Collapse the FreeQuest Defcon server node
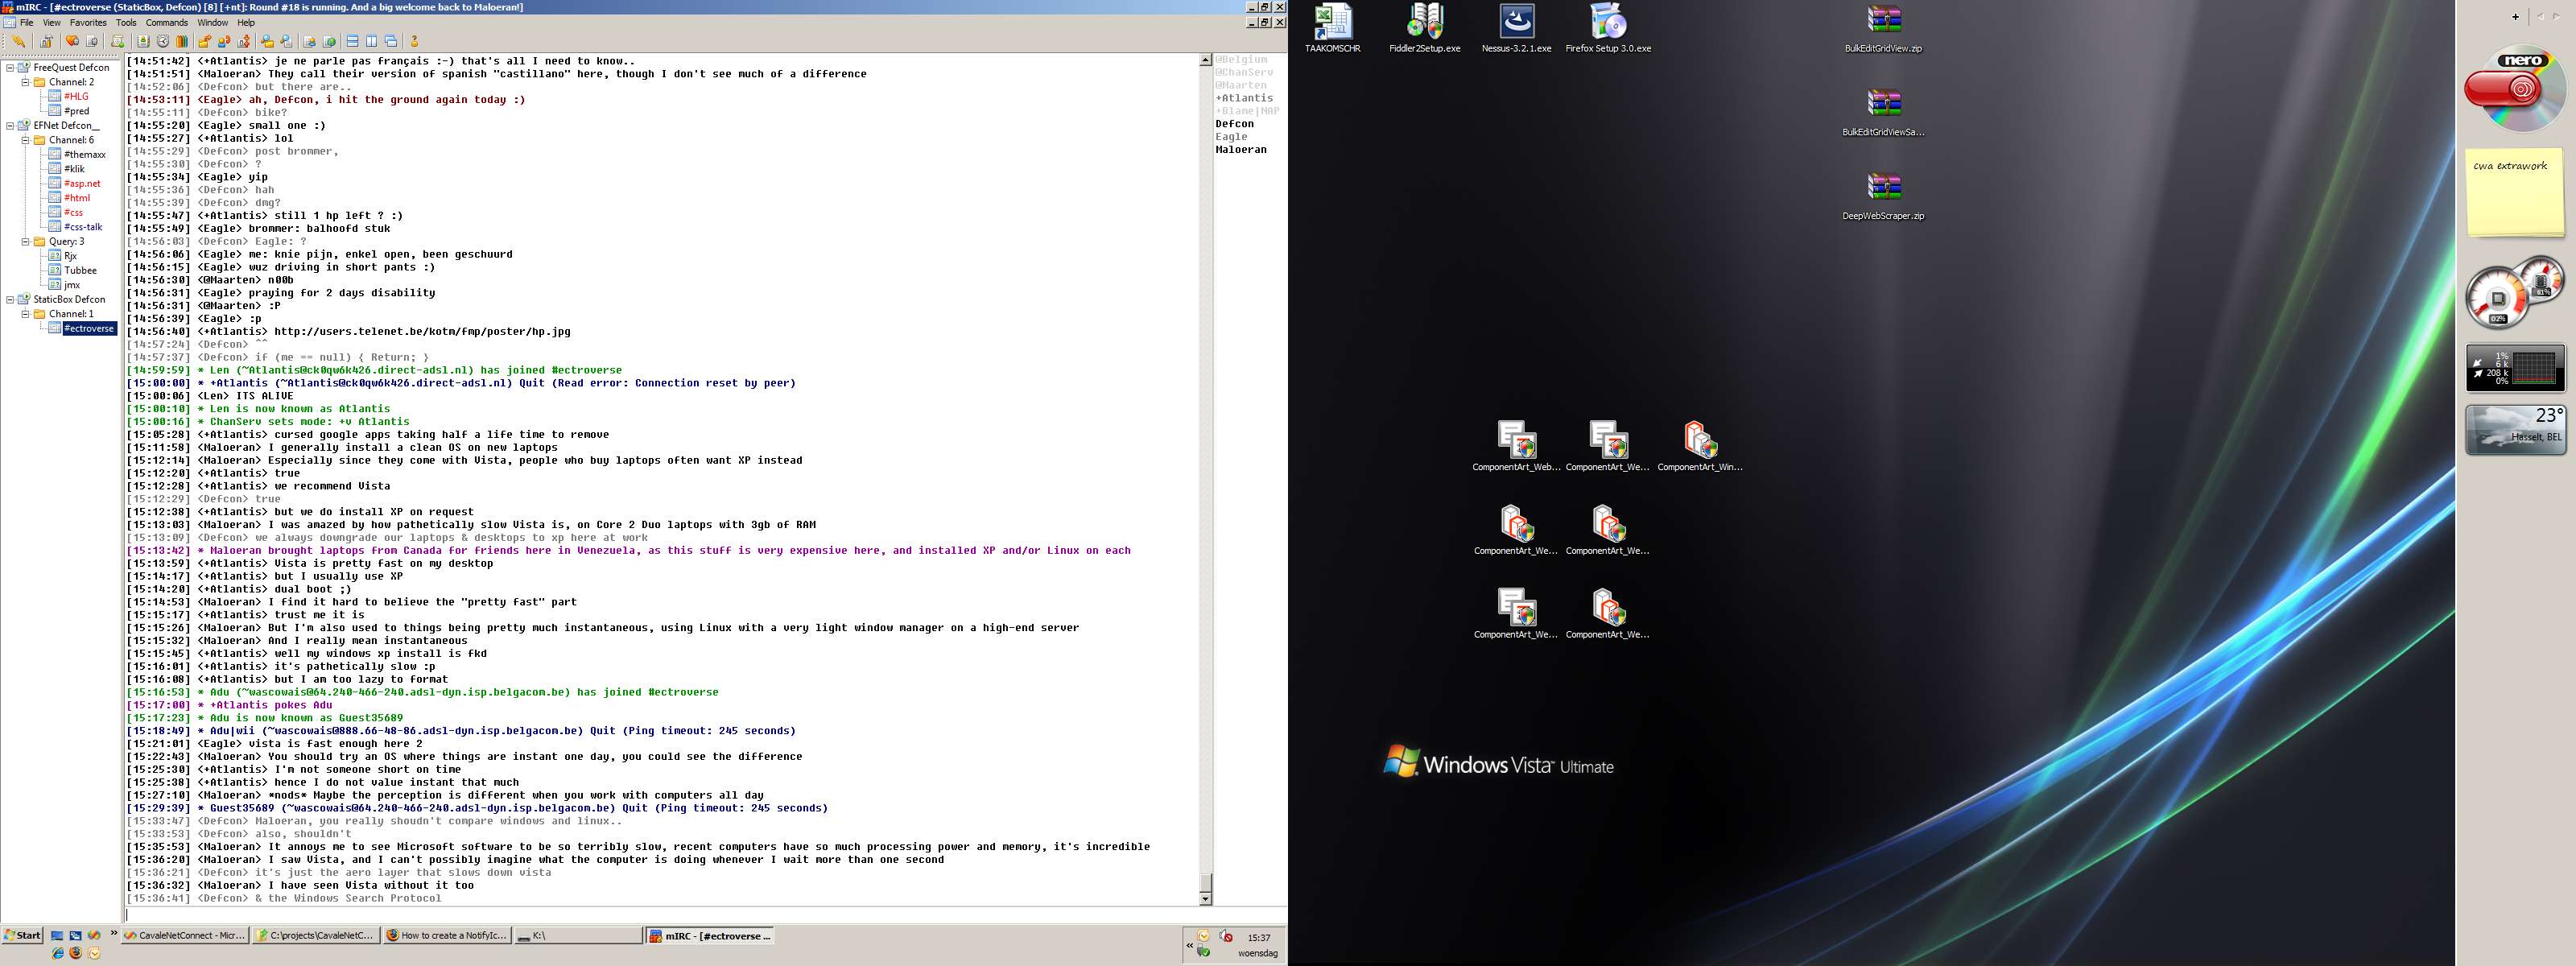 [10, 68]
